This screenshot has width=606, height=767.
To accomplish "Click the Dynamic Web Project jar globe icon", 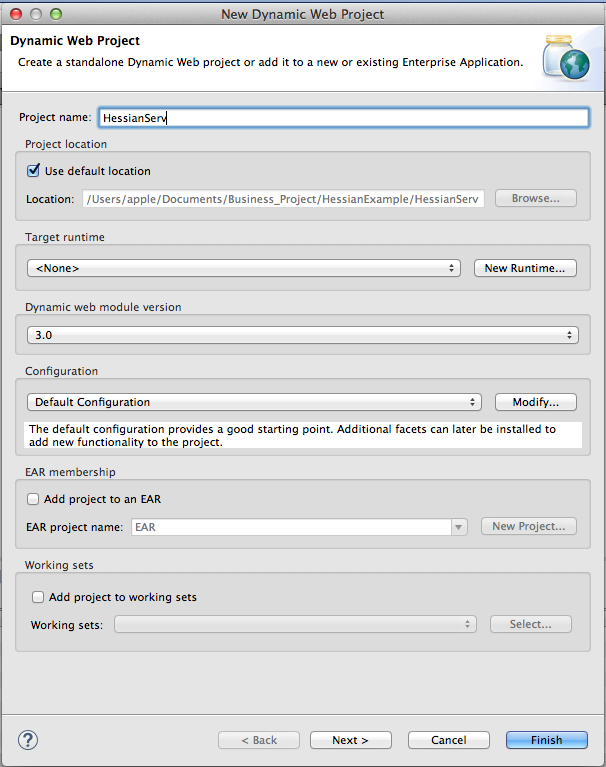I will (566, 57).
